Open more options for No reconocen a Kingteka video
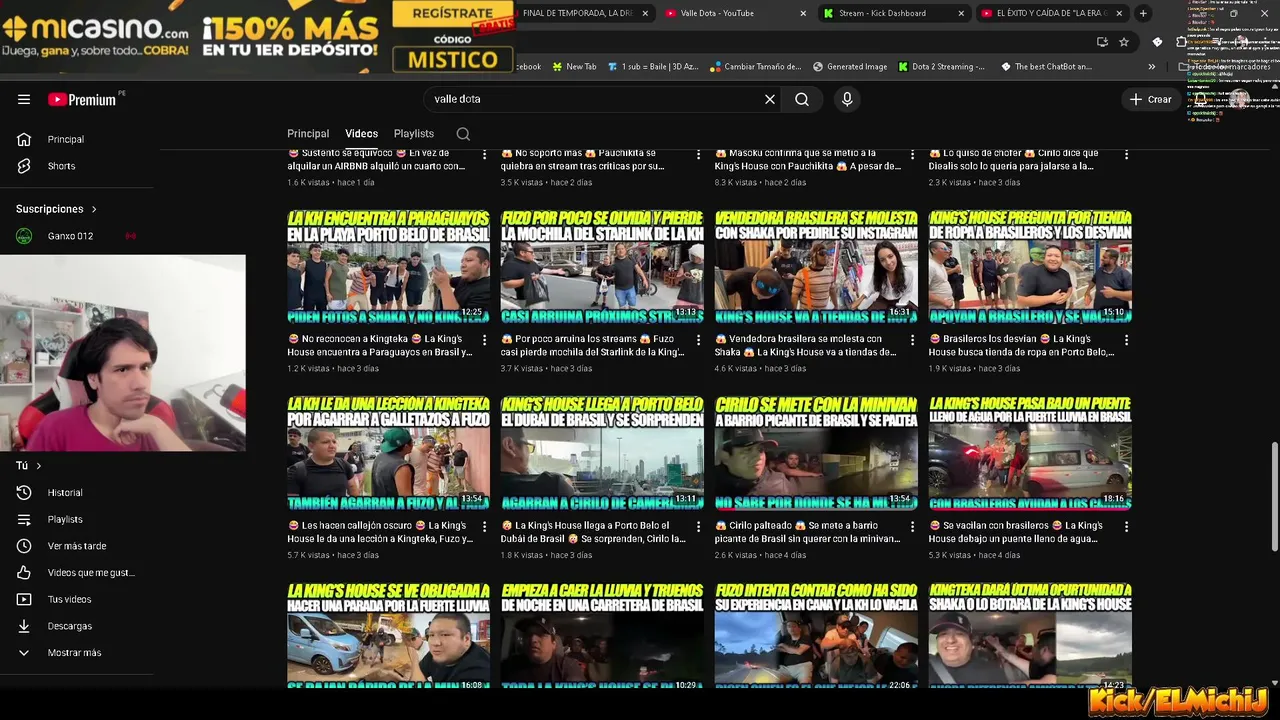The image size is (1280, 720). click(485, 340)
